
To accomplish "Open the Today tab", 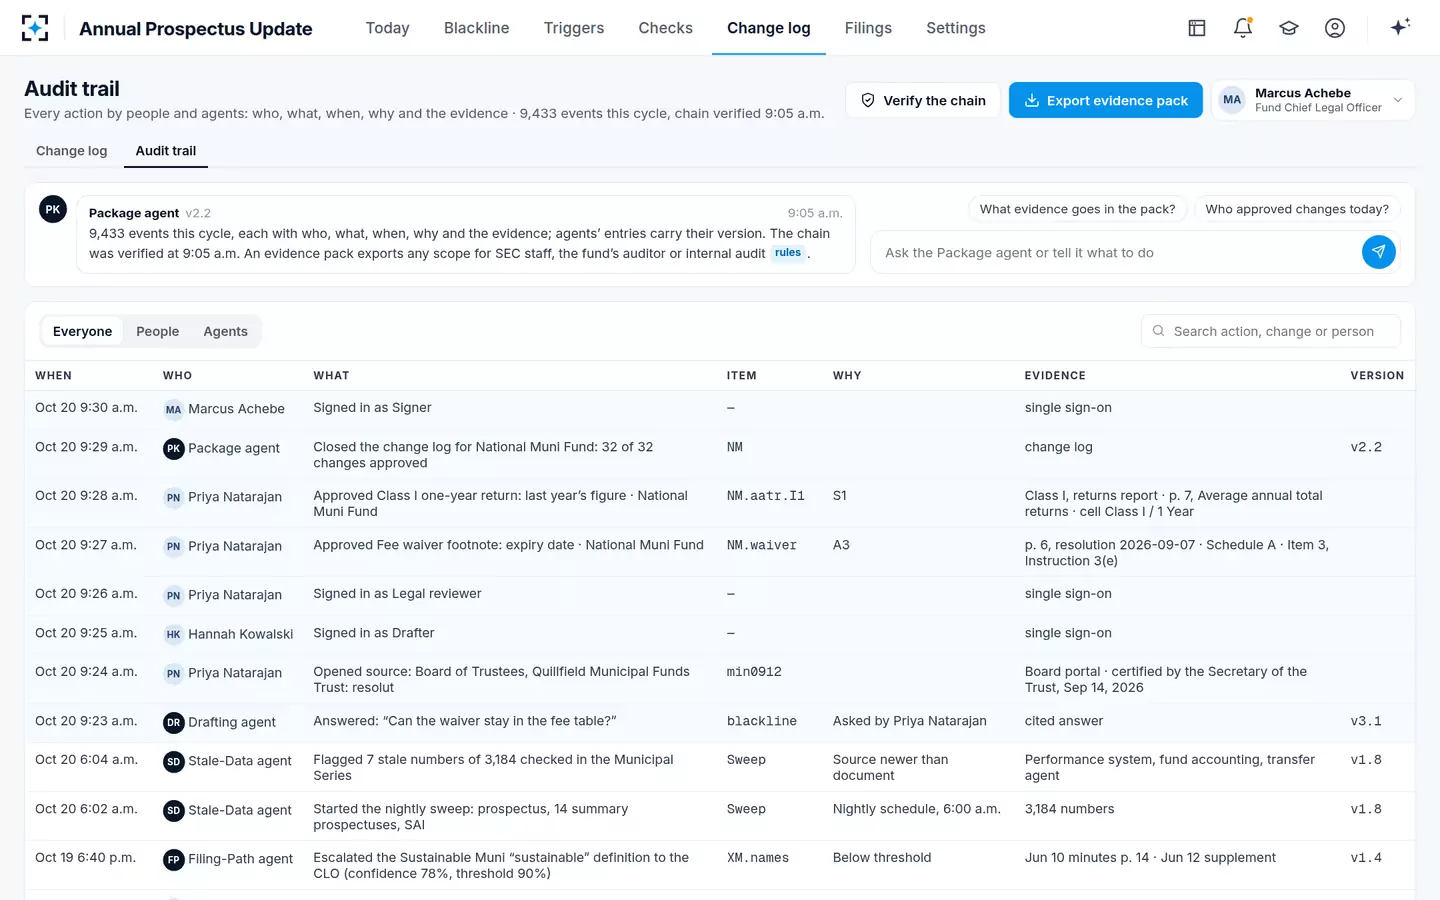I will (388, 28).
